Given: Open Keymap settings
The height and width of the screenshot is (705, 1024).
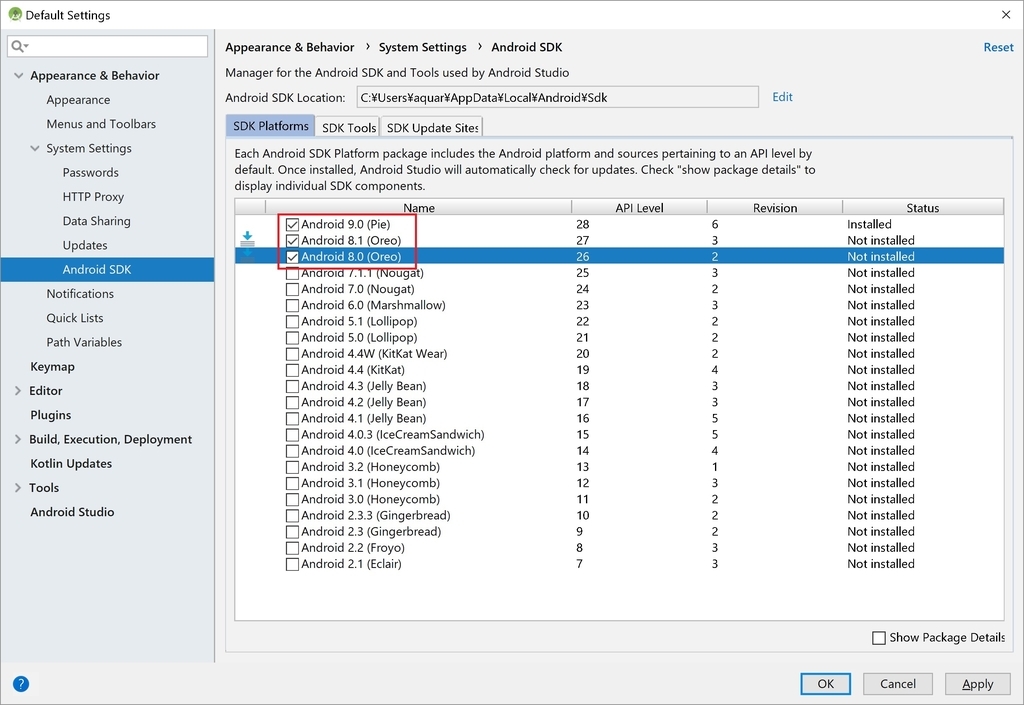Looking at the screenshot, I should [x=52, y=367].
